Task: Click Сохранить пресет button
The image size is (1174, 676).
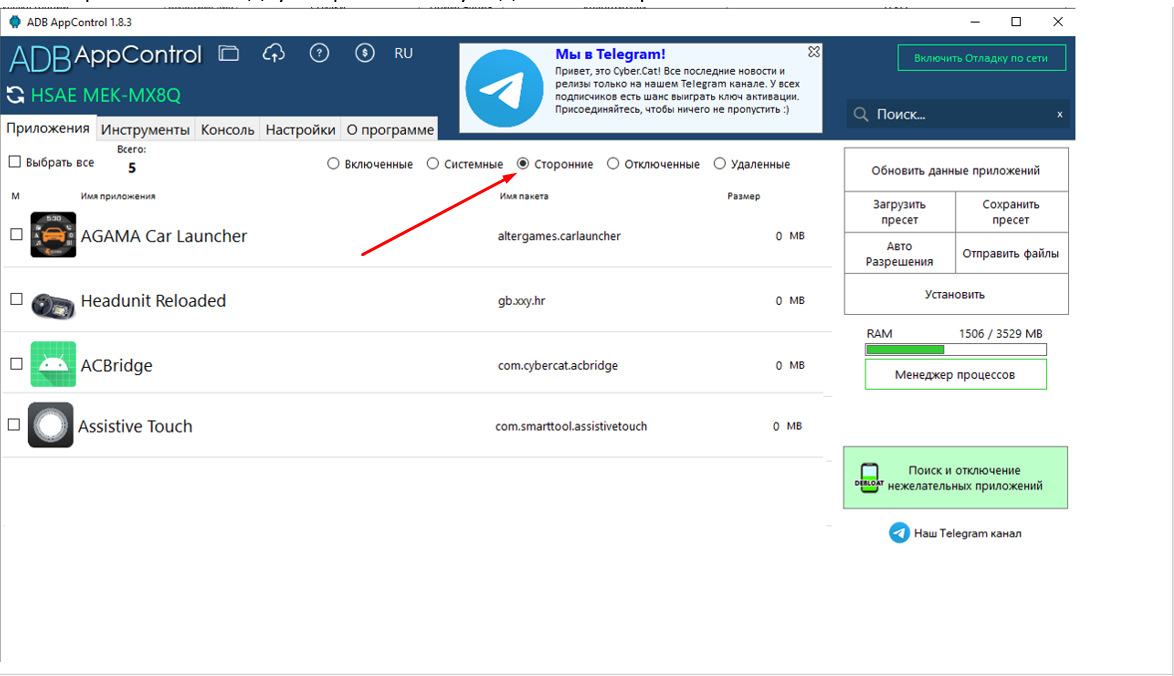Action: pos(1011,212)
